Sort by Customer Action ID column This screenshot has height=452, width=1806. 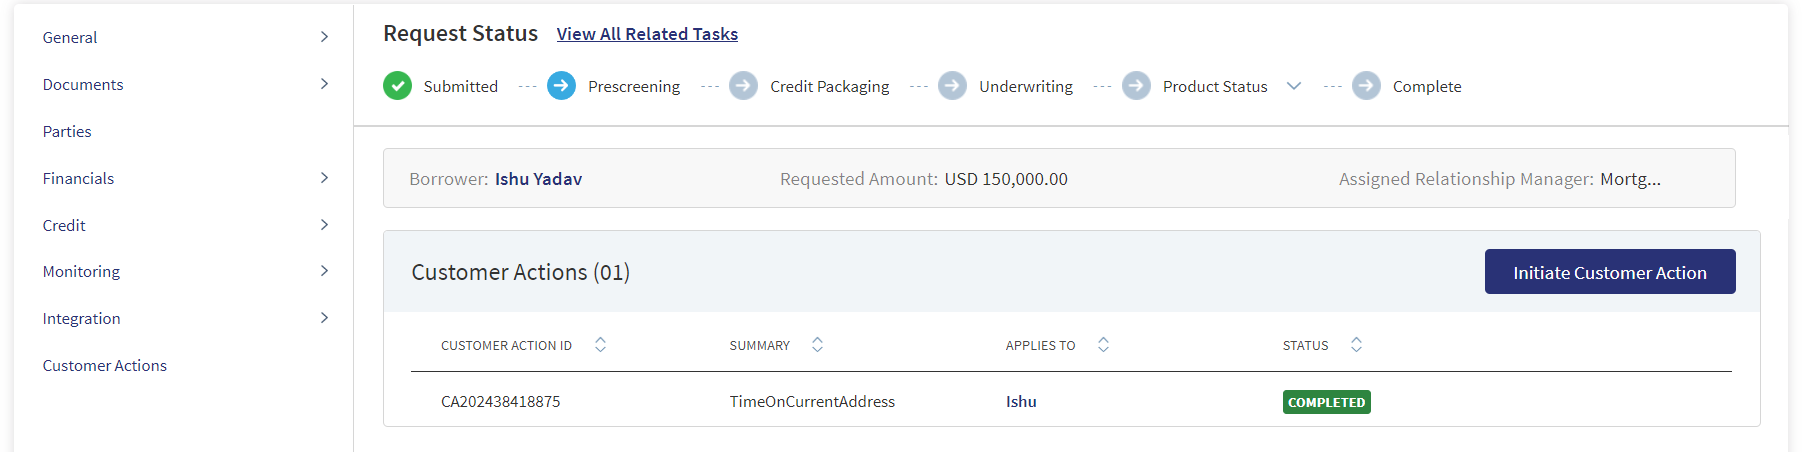tap(600, 345)
